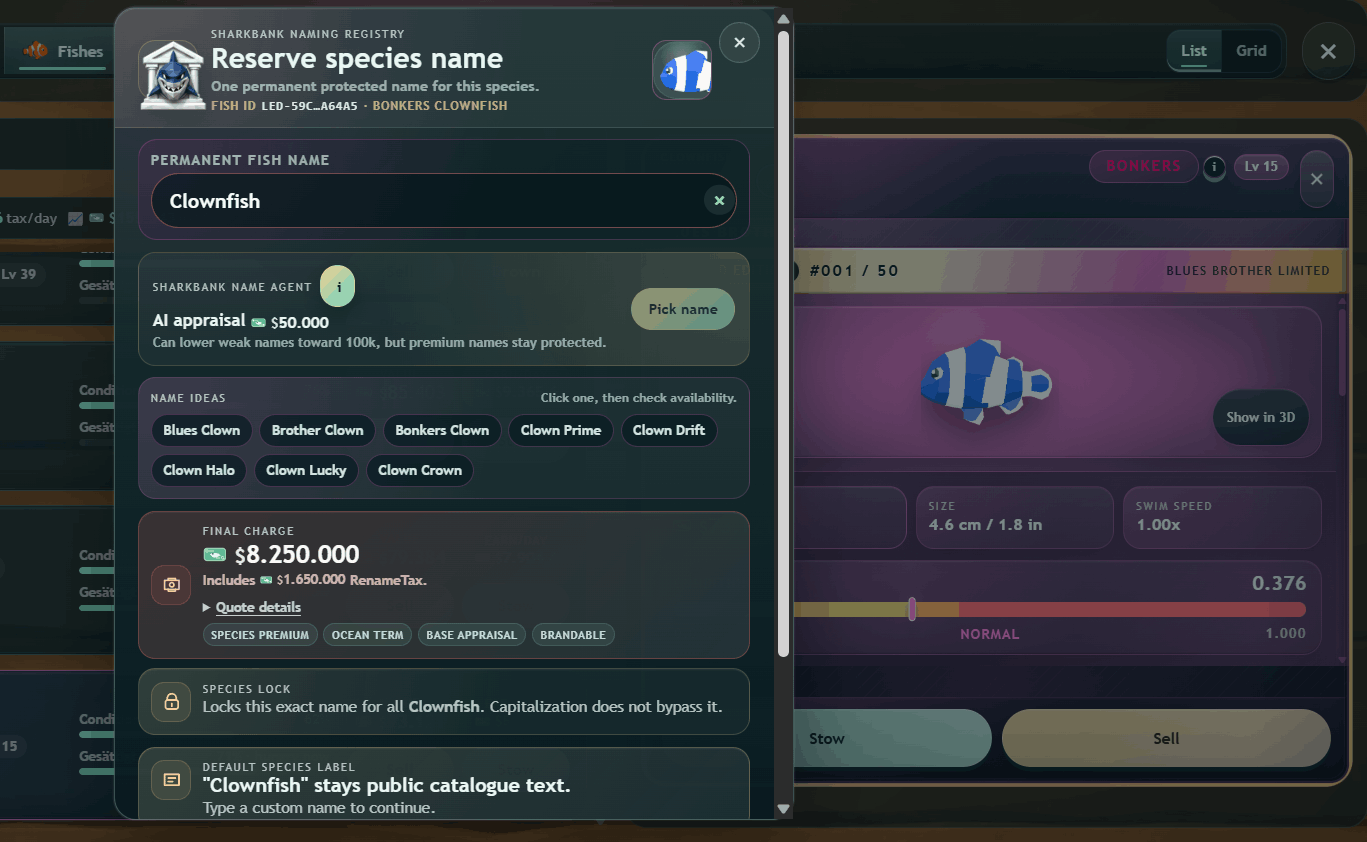Image resolution: width=1367 pixels, height=842 pixels.
Task: Click the dialog scrollbar up arrow
Action: [x=783, y=19]
